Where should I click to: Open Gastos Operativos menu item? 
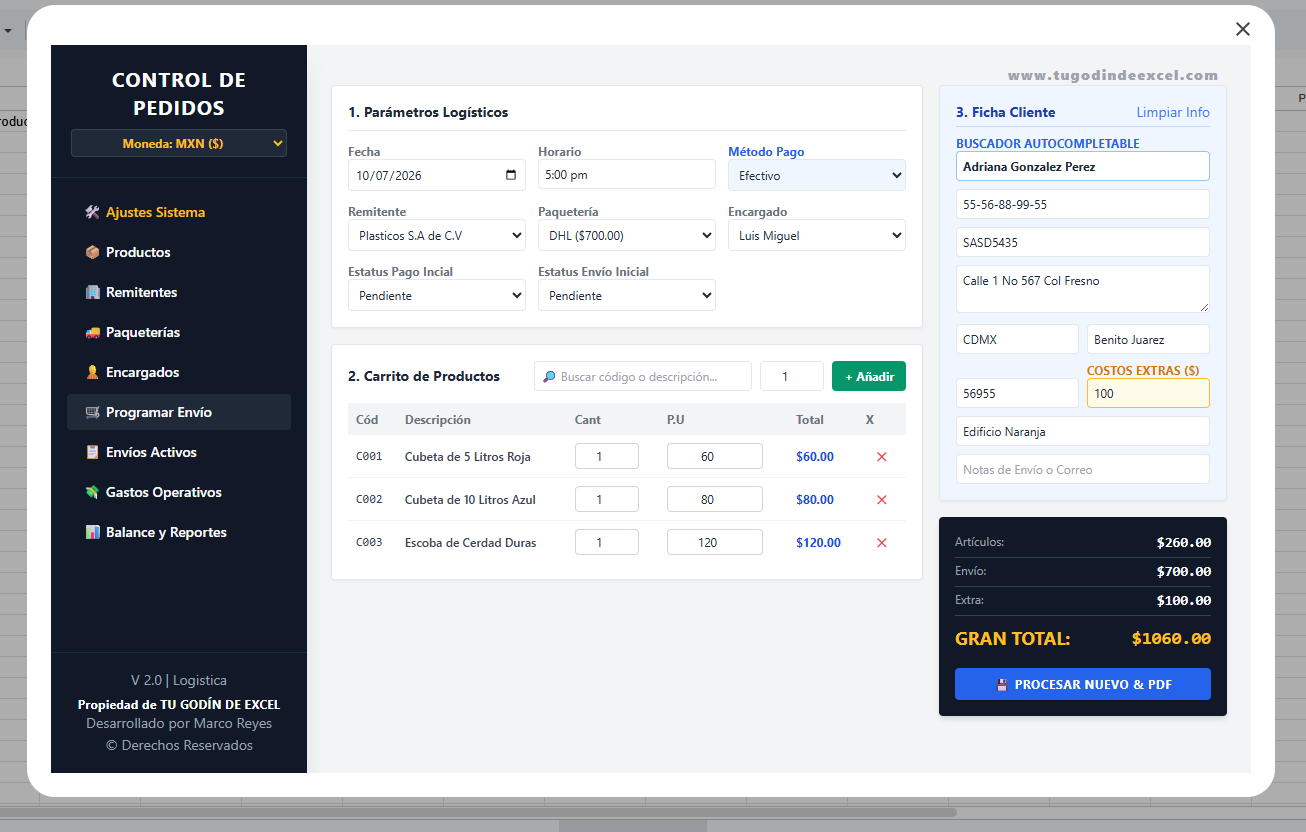click(x=179, y=492)
